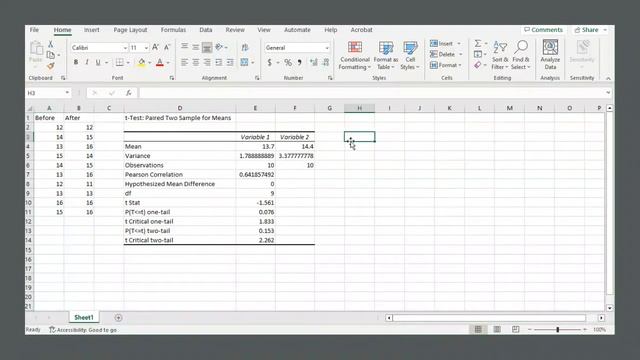Click the AutoSum sigma icon

click(478, 43)
